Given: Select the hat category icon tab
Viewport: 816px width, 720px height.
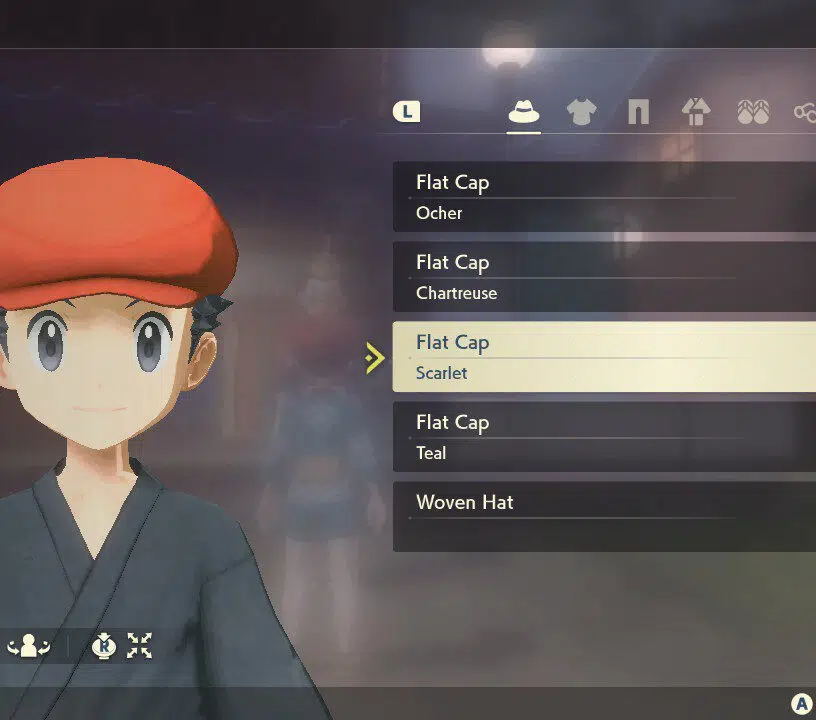Looking at the screenshot, I should 524,111.
